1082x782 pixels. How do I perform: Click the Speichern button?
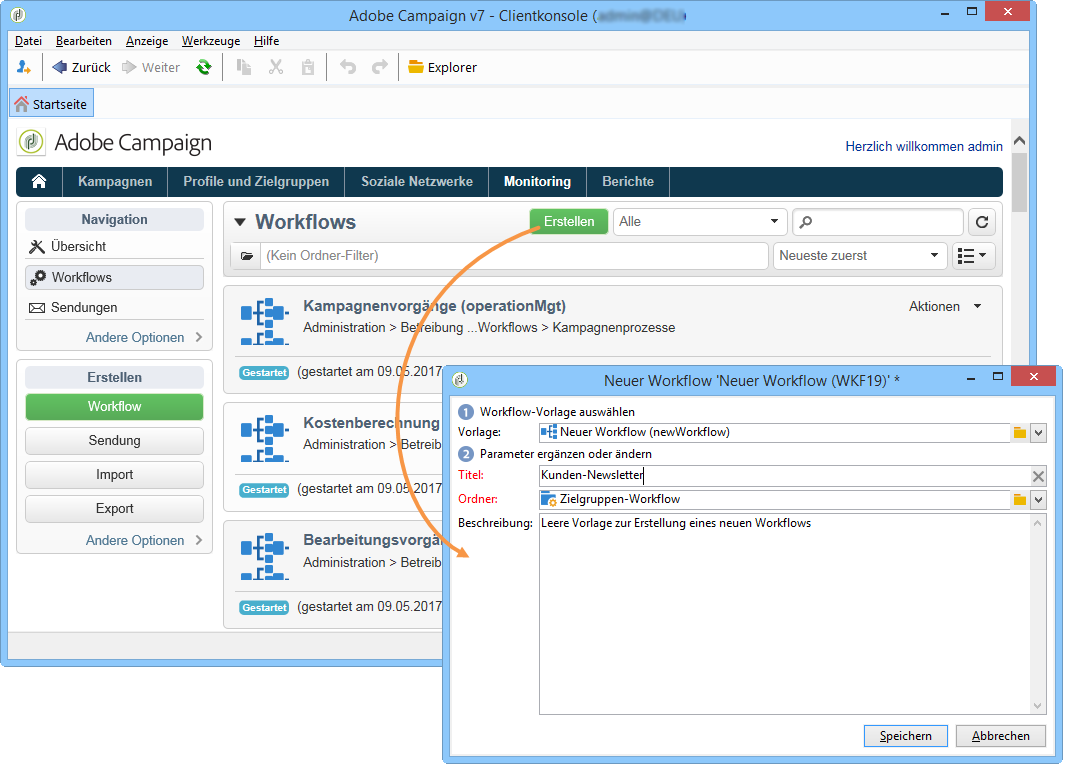point(905,736)
